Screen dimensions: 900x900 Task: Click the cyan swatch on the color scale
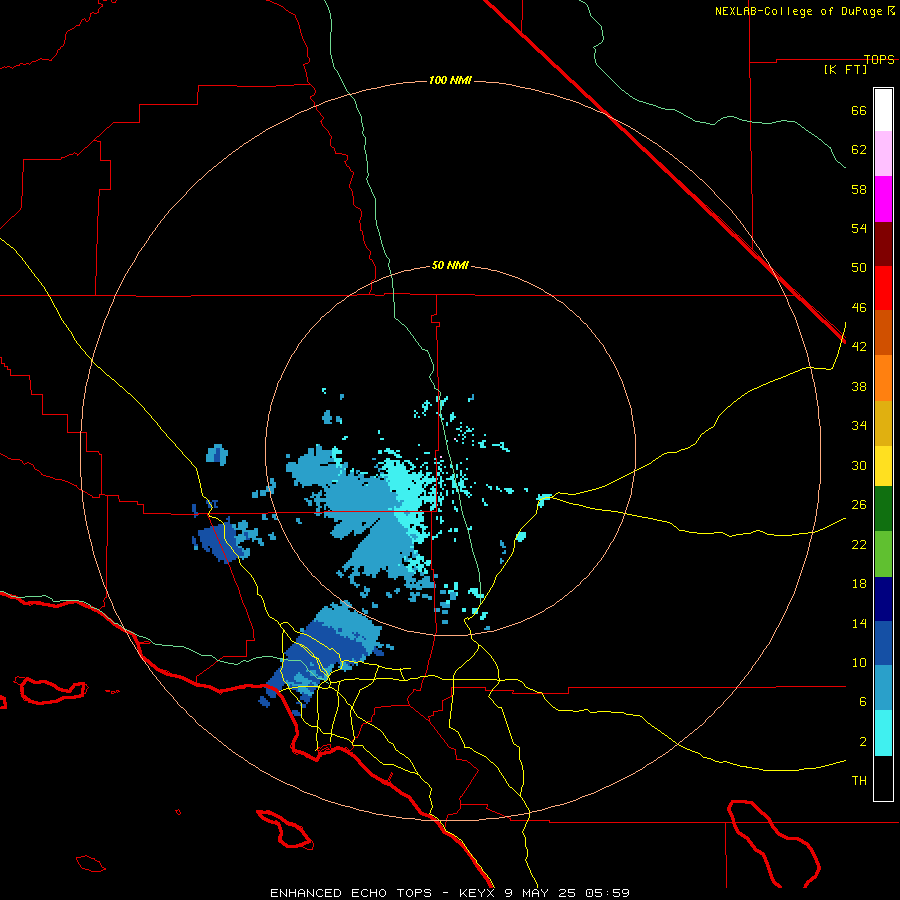[x=883, y=733]
